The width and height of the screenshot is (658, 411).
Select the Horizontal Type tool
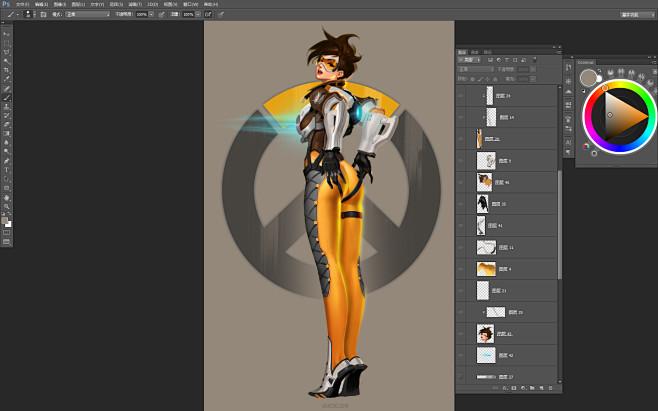coord(6,170)
